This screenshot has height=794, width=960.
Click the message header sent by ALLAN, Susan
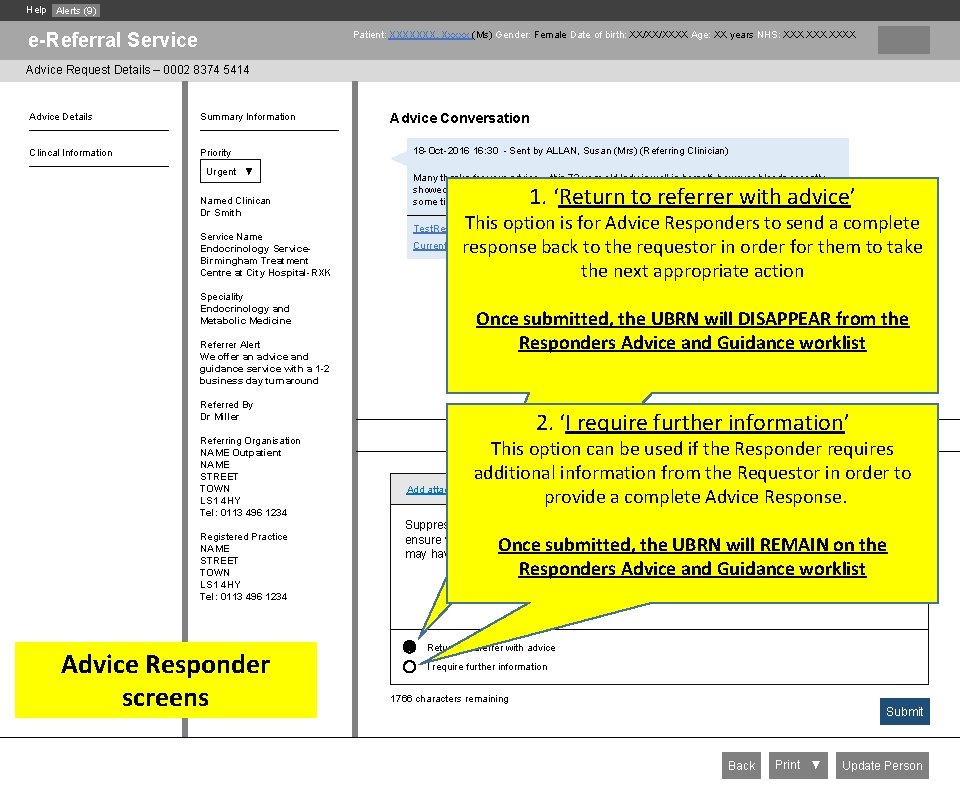point(571,151)
